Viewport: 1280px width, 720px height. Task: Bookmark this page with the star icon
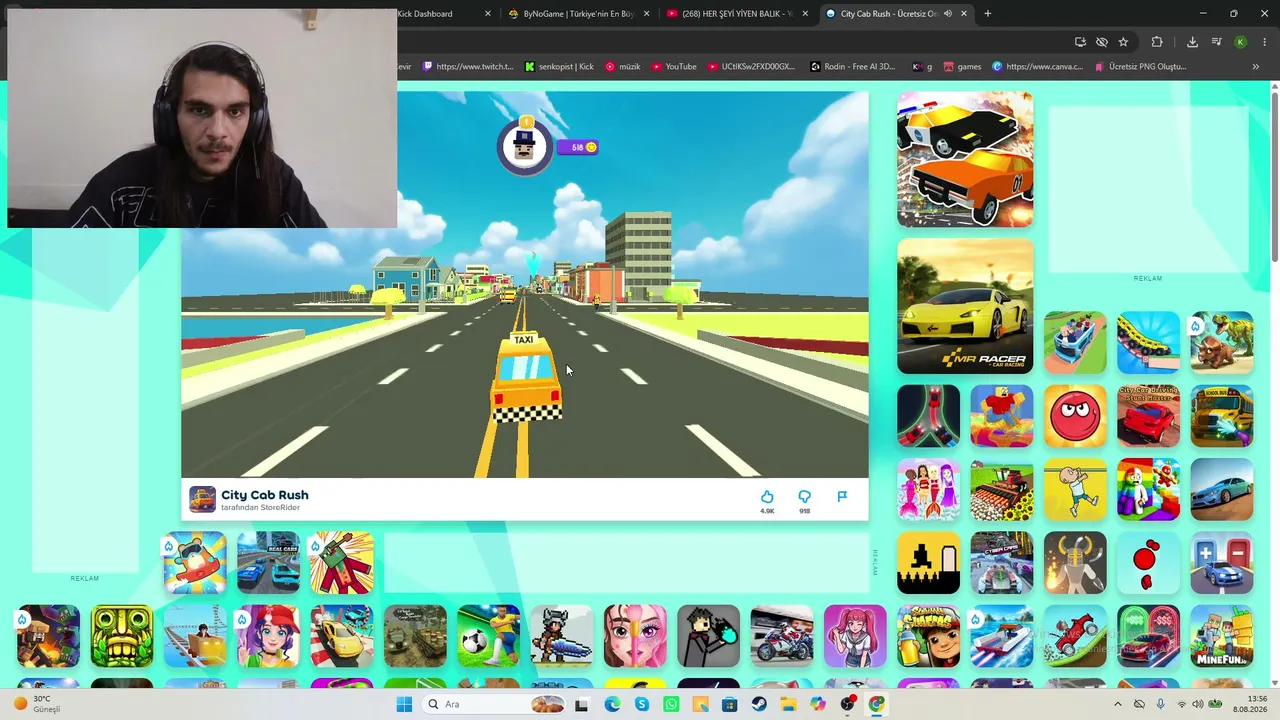(x=1123, y=42)
